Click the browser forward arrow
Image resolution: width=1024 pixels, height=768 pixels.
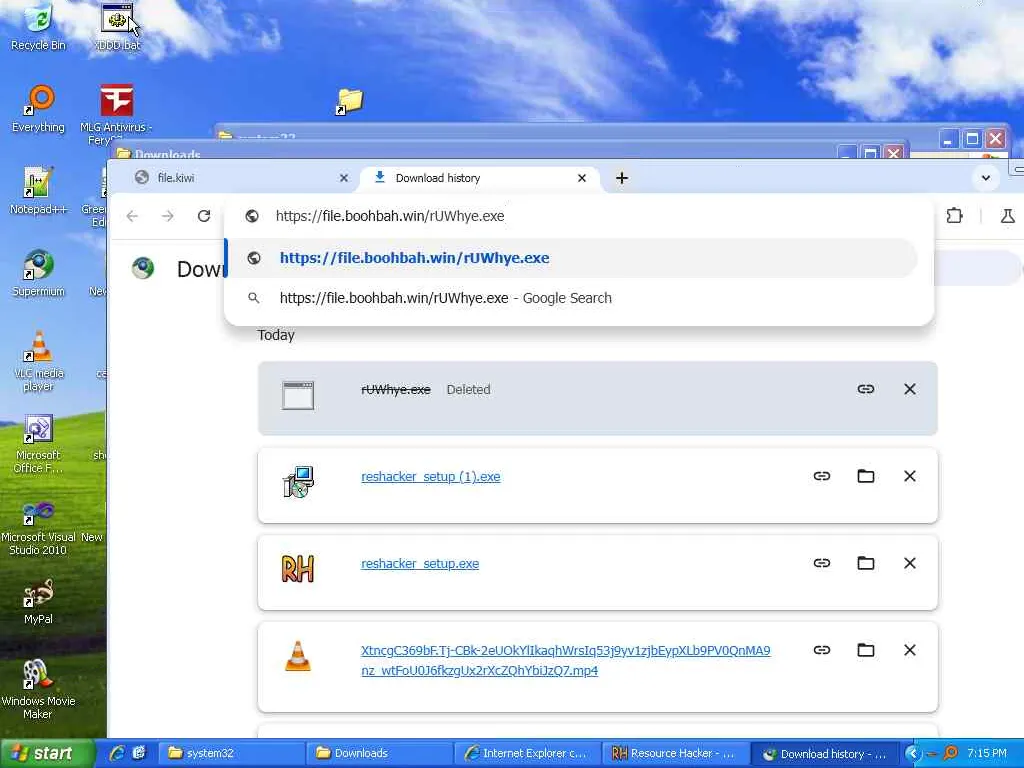[168, 216]
